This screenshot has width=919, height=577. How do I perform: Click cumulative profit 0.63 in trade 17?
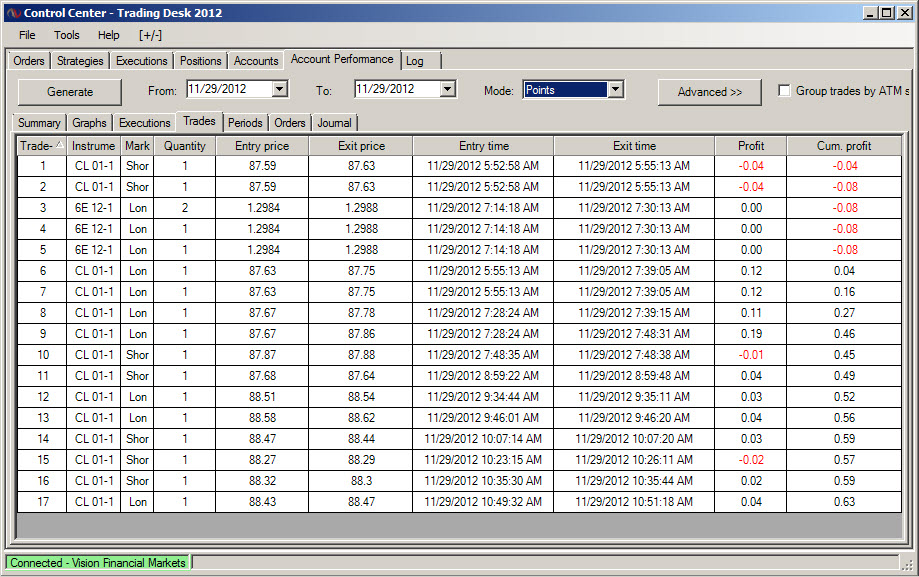(x=844, y=502)
